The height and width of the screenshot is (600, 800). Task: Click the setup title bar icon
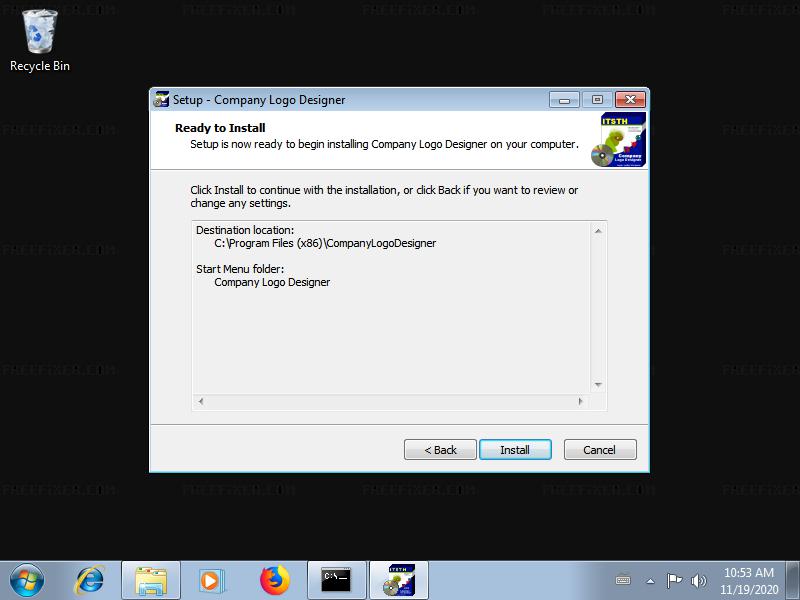click(x=161, y=99)
